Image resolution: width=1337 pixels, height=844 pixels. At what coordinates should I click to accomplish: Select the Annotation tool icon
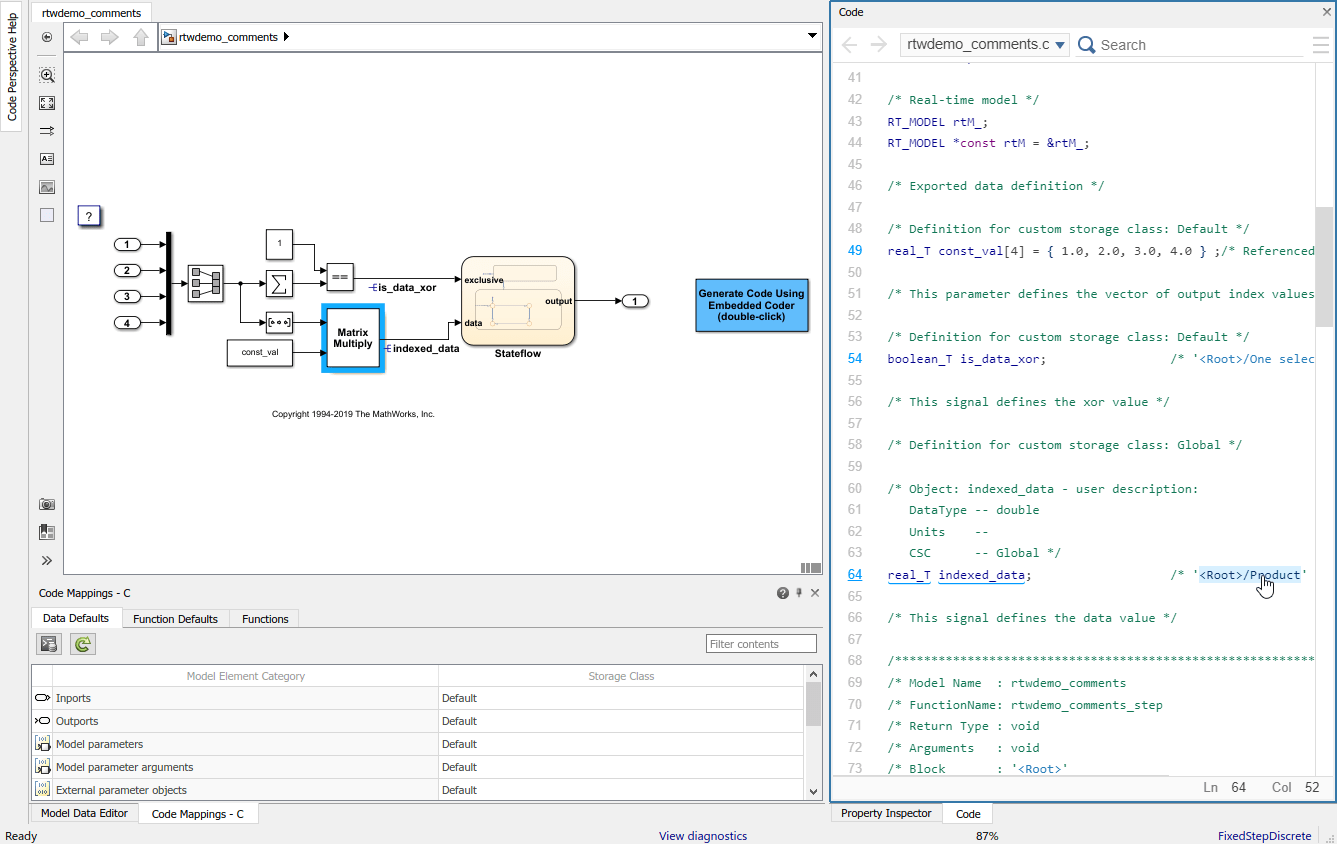tap(46, 158)
